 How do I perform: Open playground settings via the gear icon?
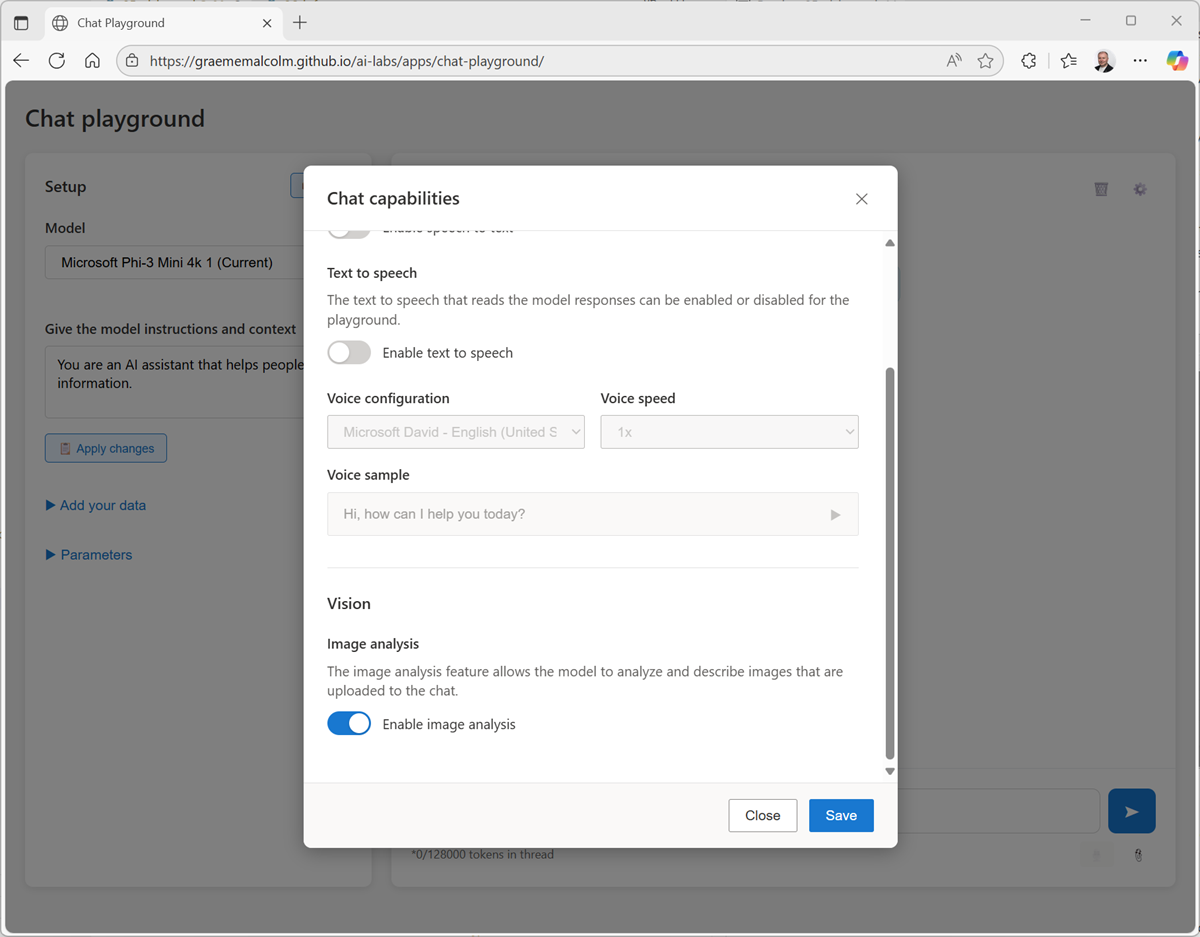(x=1140, y=189)
